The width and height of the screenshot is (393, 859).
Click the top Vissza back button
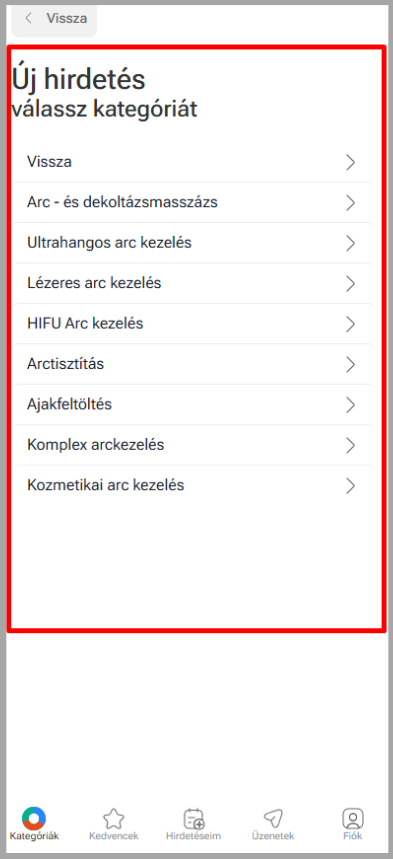click(x=54, y=18)
